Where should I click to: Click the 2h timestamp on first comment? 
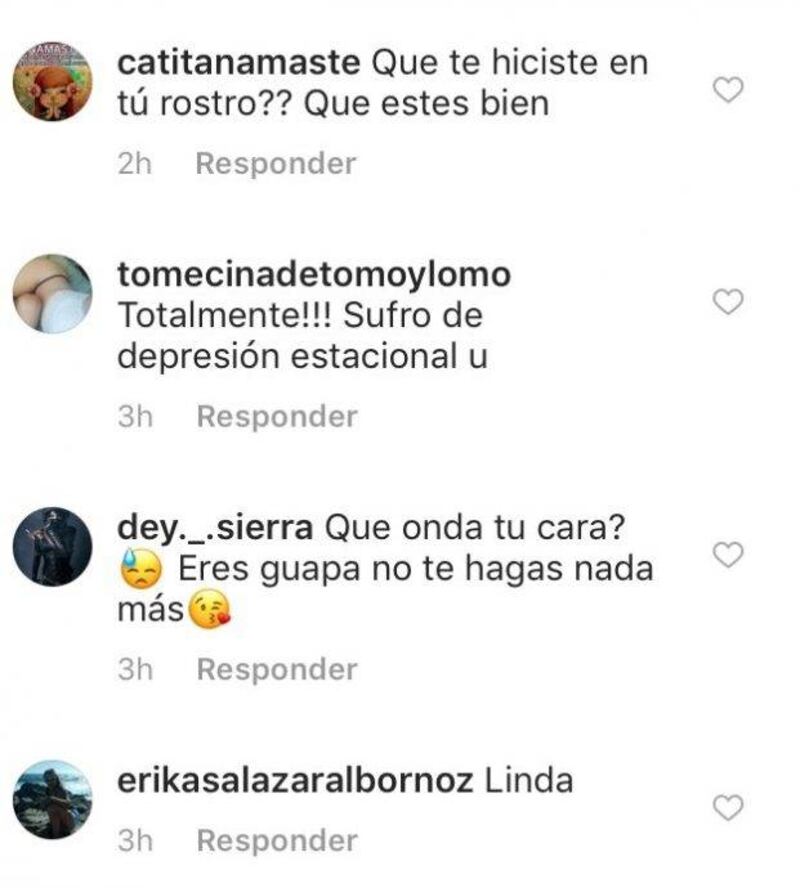click(135, 164)
